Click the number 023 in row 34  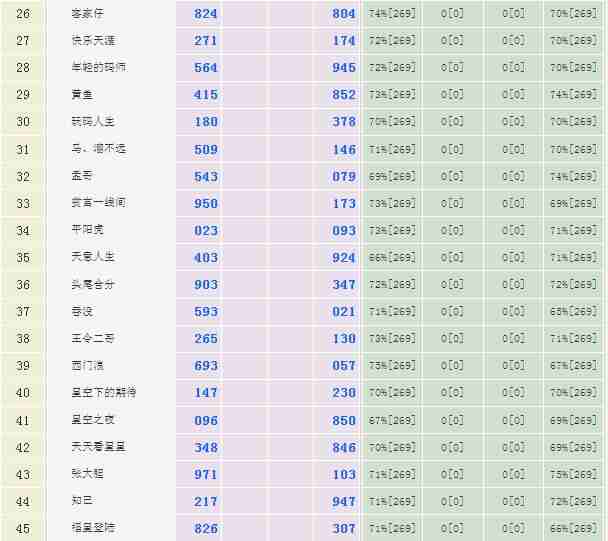click(x=206, y=230)
